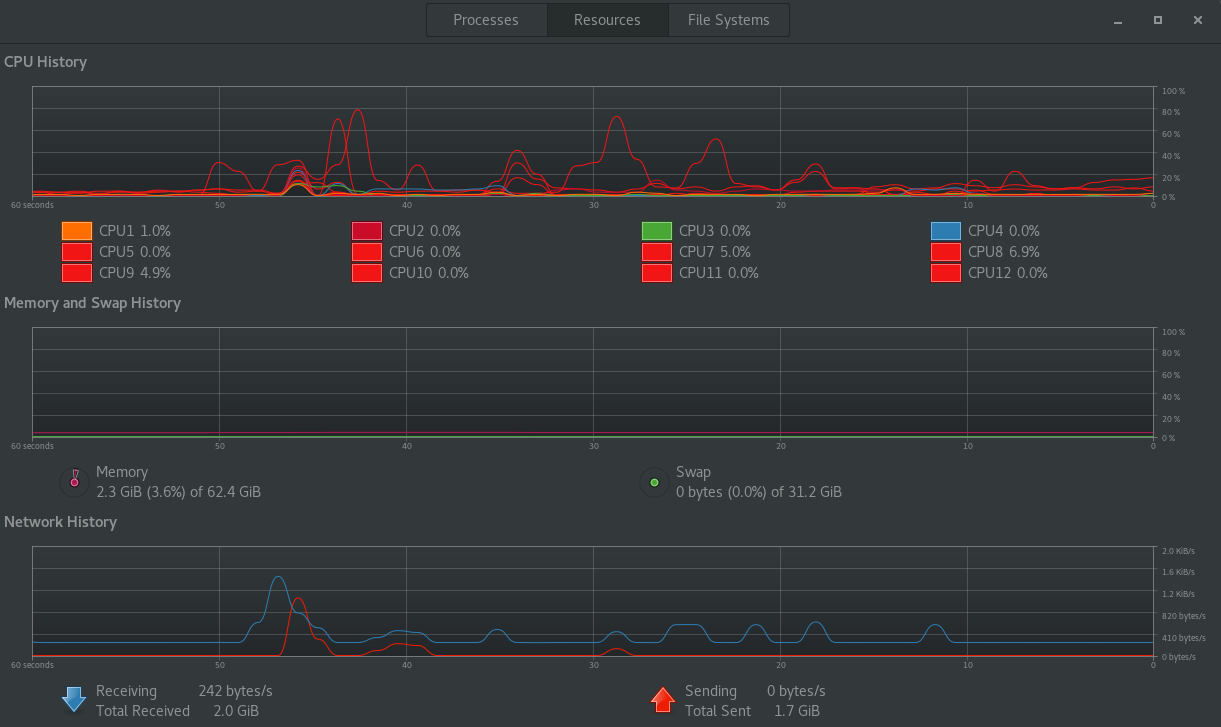The height and width of the screenshot is (727, 1221).
Task: Click the orange CPU1 color swatch
Action: (77, 231)
